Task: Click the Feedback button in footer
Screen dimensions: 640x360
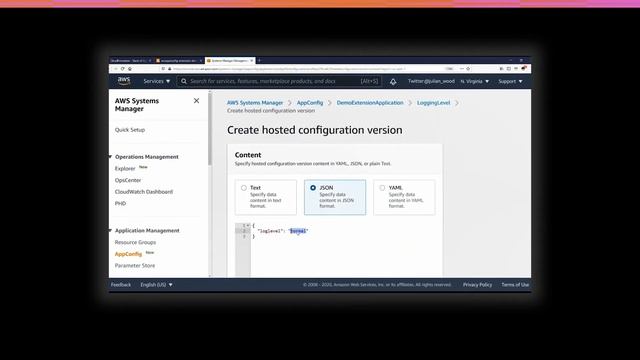Action: coord(121,285)
